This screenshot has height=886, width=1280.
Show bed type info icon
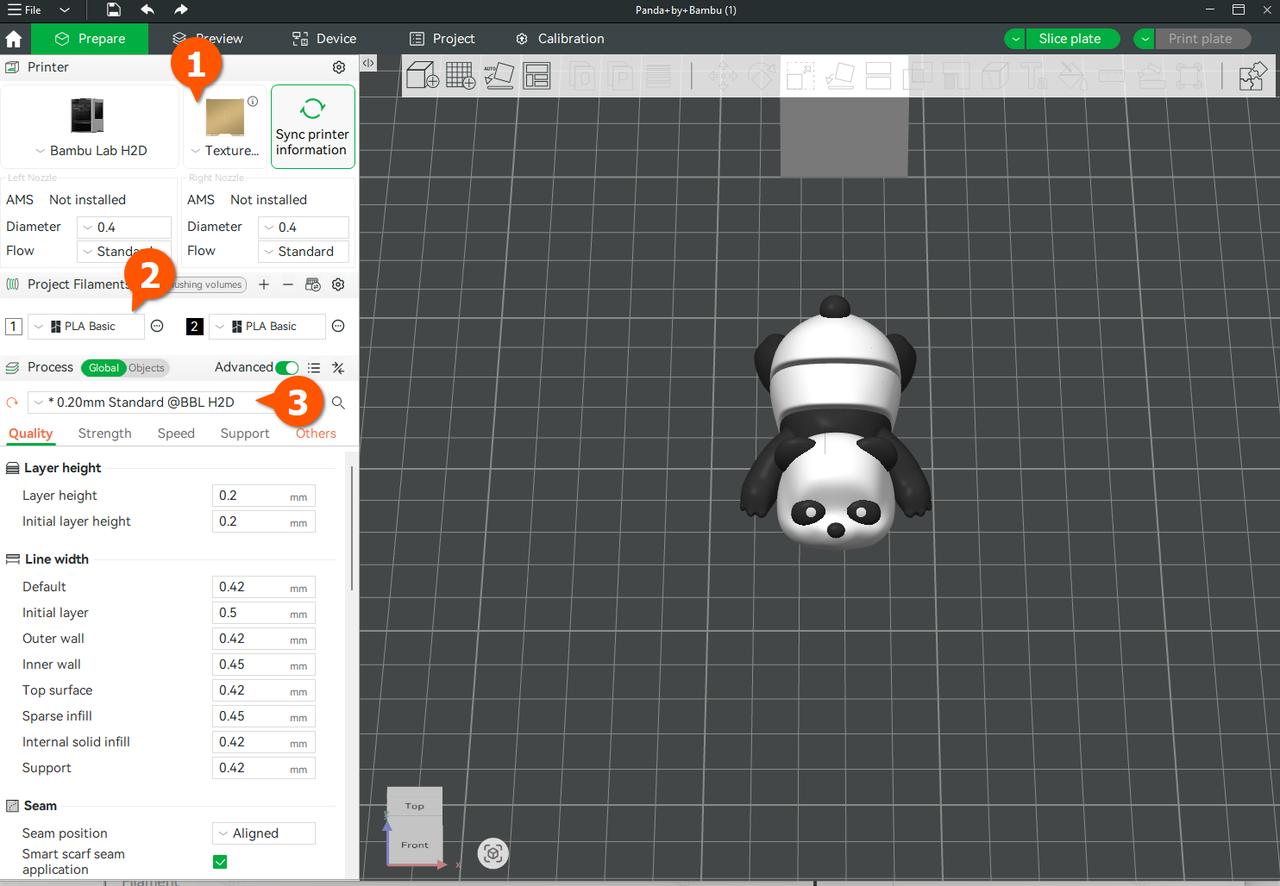253,101
